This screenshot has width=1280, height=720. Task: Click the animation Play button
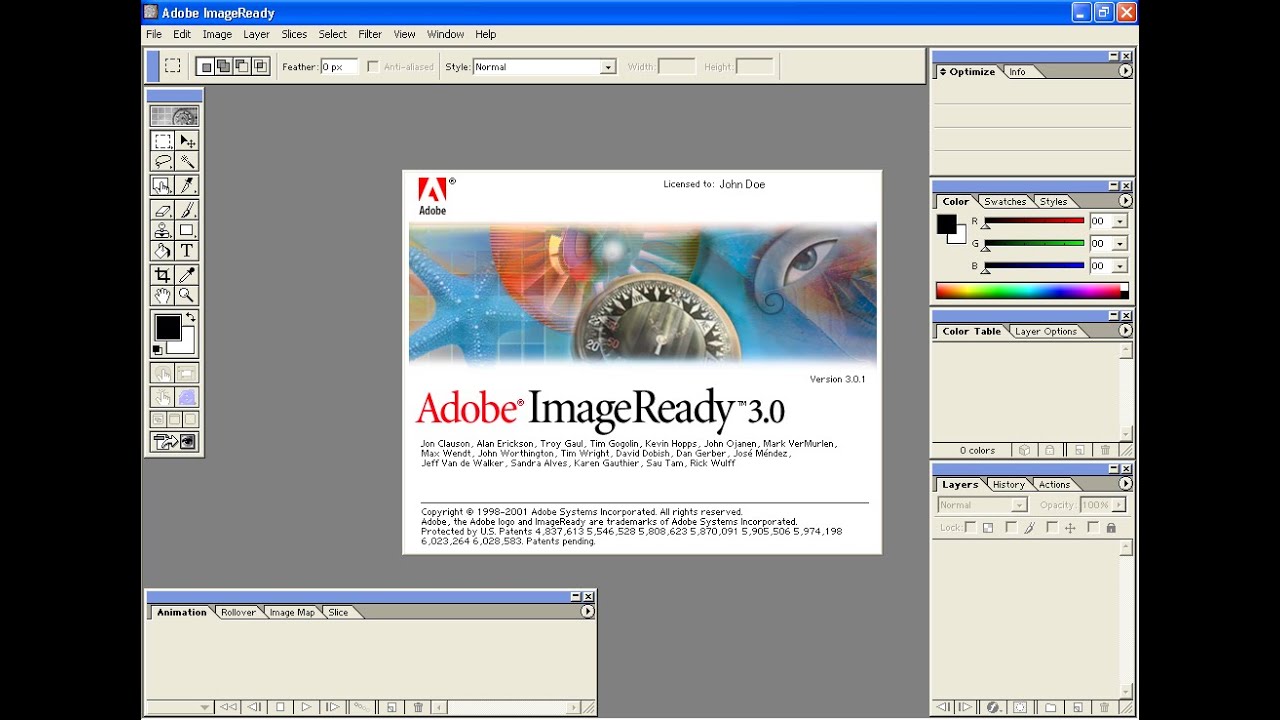click(307, 707)
